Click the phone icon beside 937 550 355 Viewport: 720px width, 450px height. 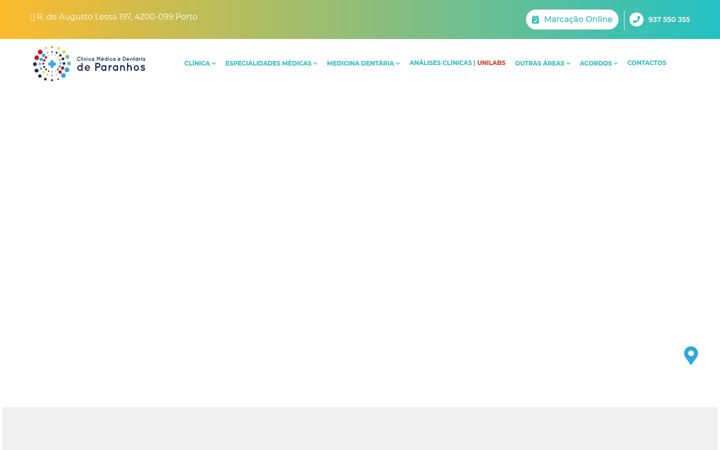(x=636, y=19)
